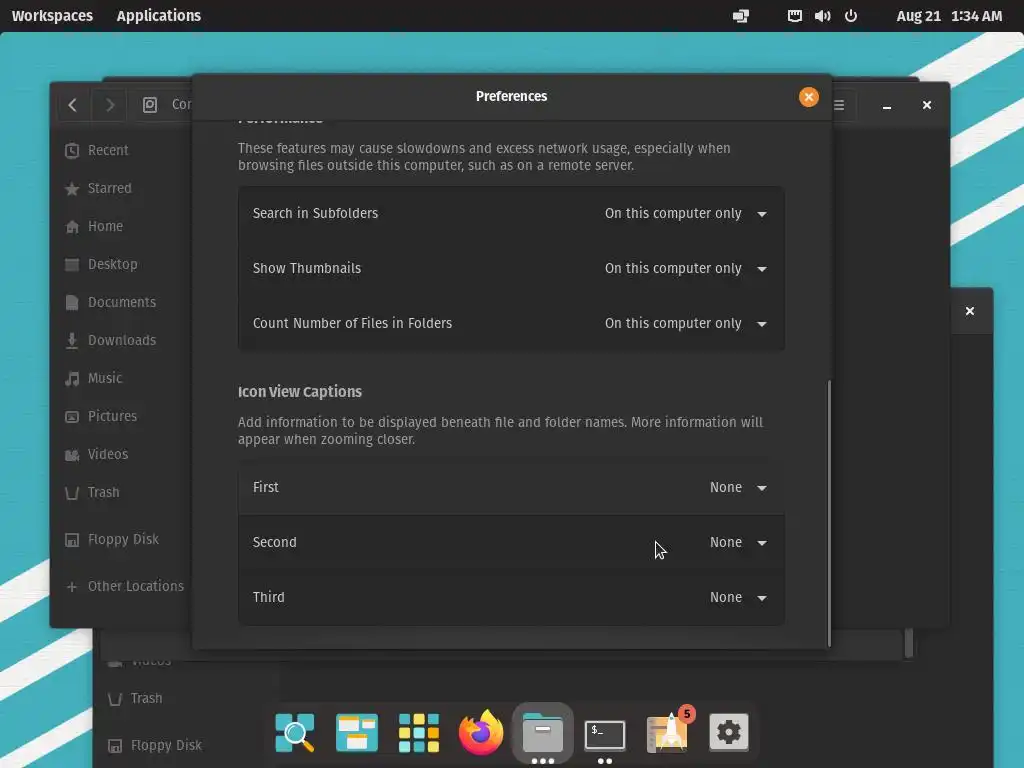Open the date and time clock
Image resolution: width=1024 pixels, height=768 pixels.
coord(949,16)
